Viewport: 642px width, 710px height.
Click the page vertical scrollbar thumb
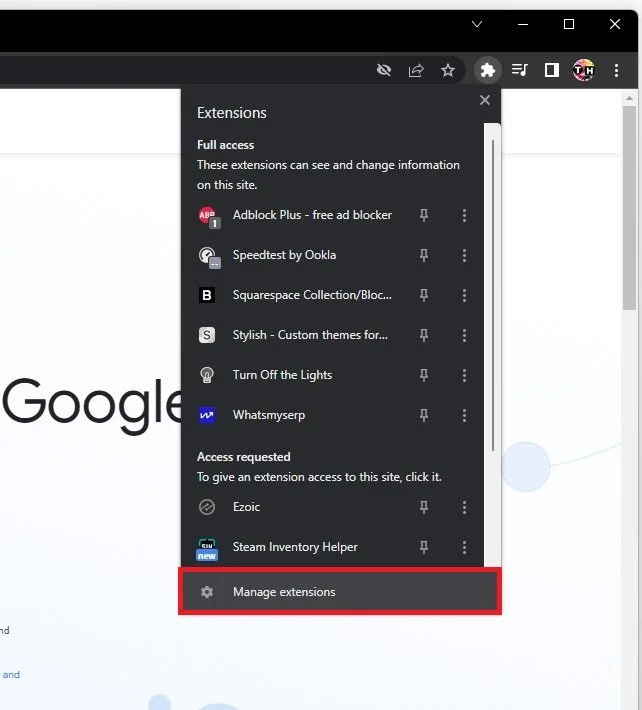629,207
